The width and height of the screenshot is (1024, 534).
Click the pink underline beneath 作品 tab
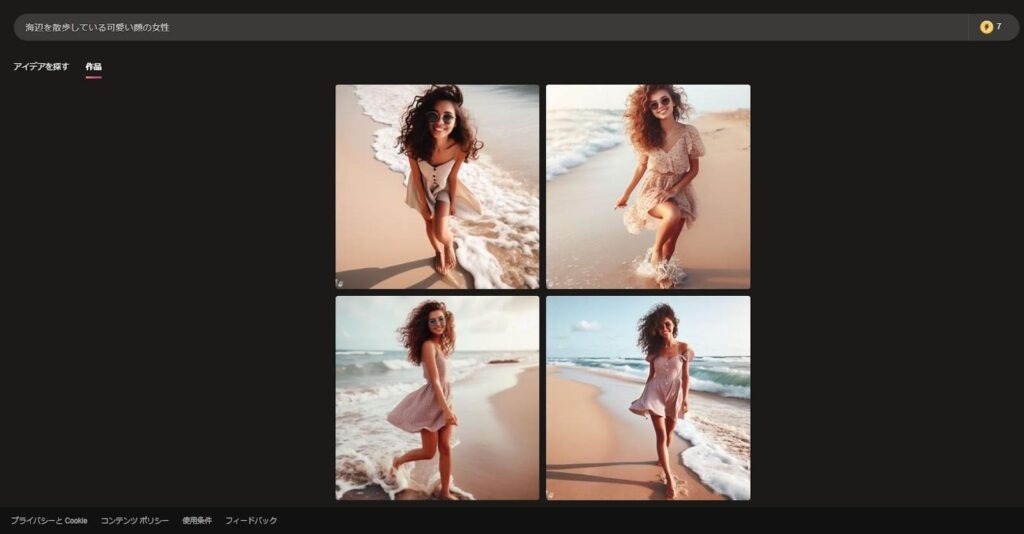93,77
